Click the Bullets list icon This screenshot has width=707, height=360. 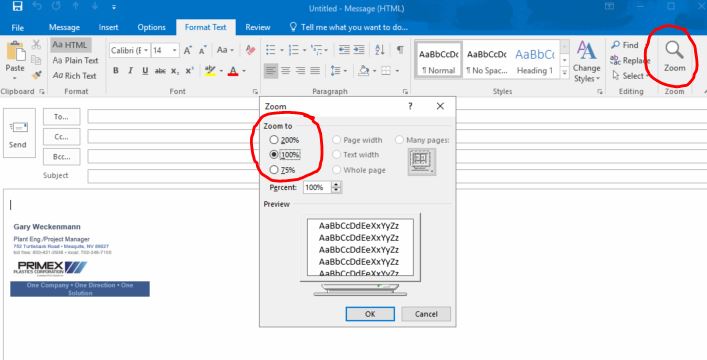[271, 50]
